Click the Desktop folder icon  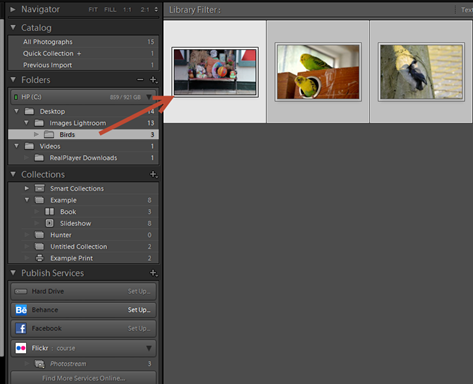click(29, 111)
